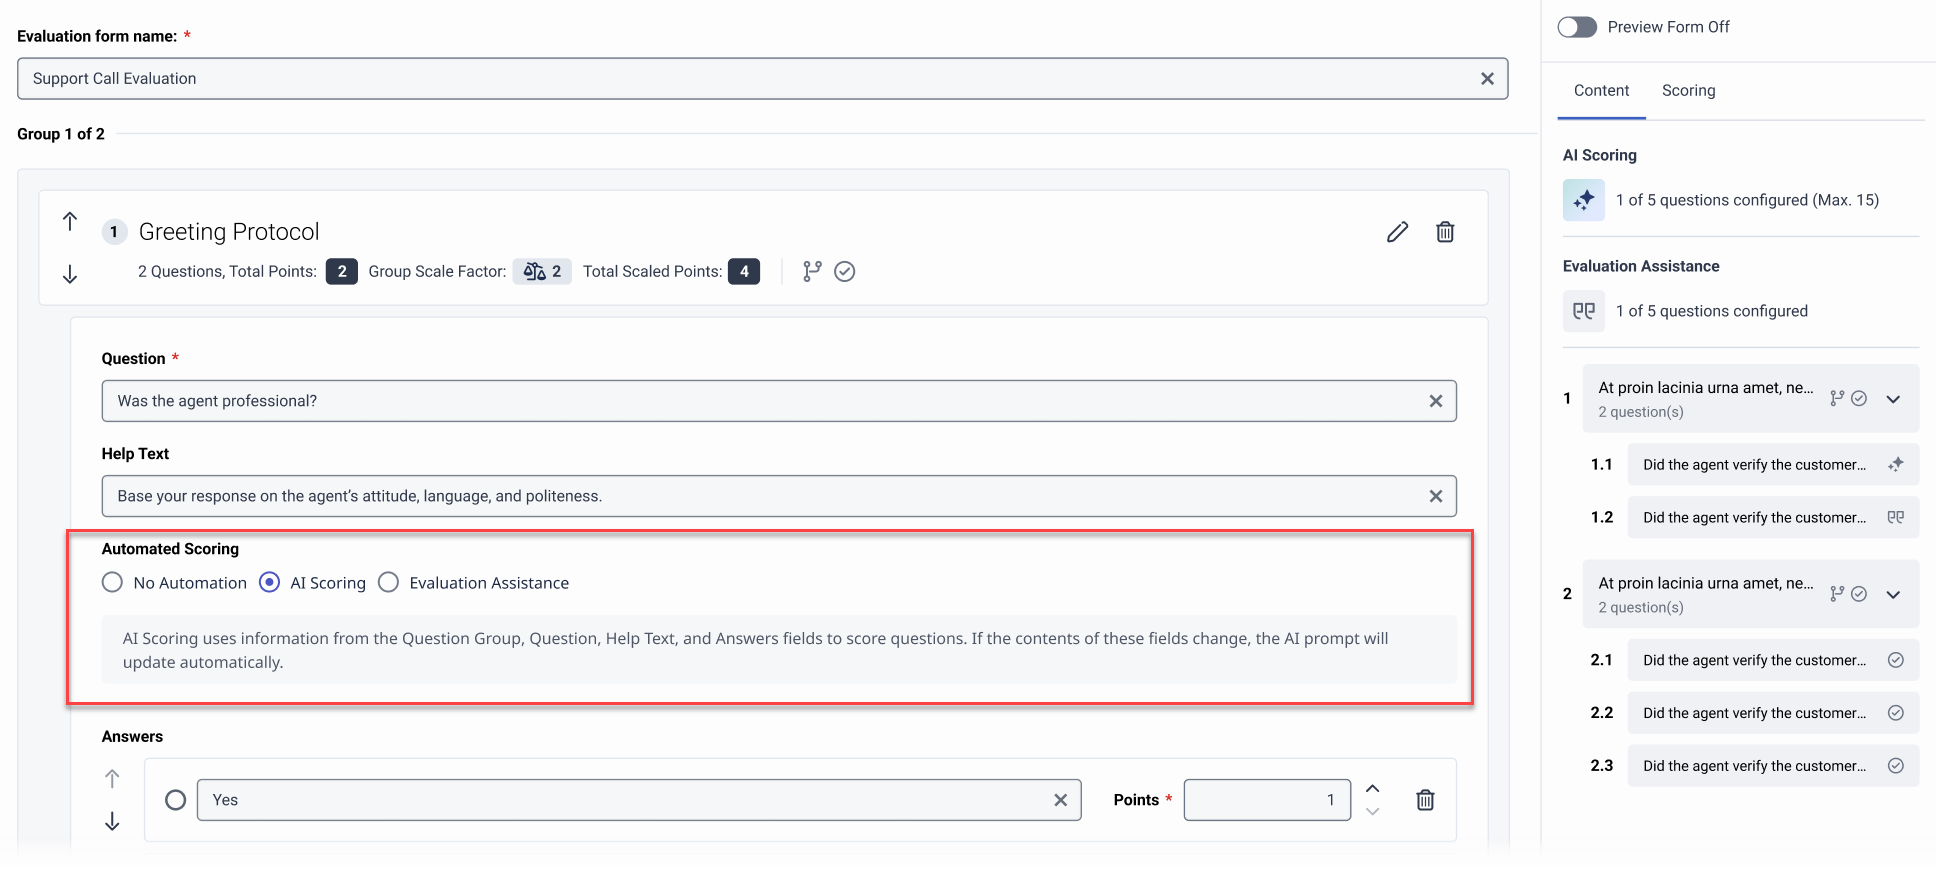Viewport: 1936px width, 881px height.
Task: Open question 2.3 in the sidebar
Action: [x=1773, y=766]
